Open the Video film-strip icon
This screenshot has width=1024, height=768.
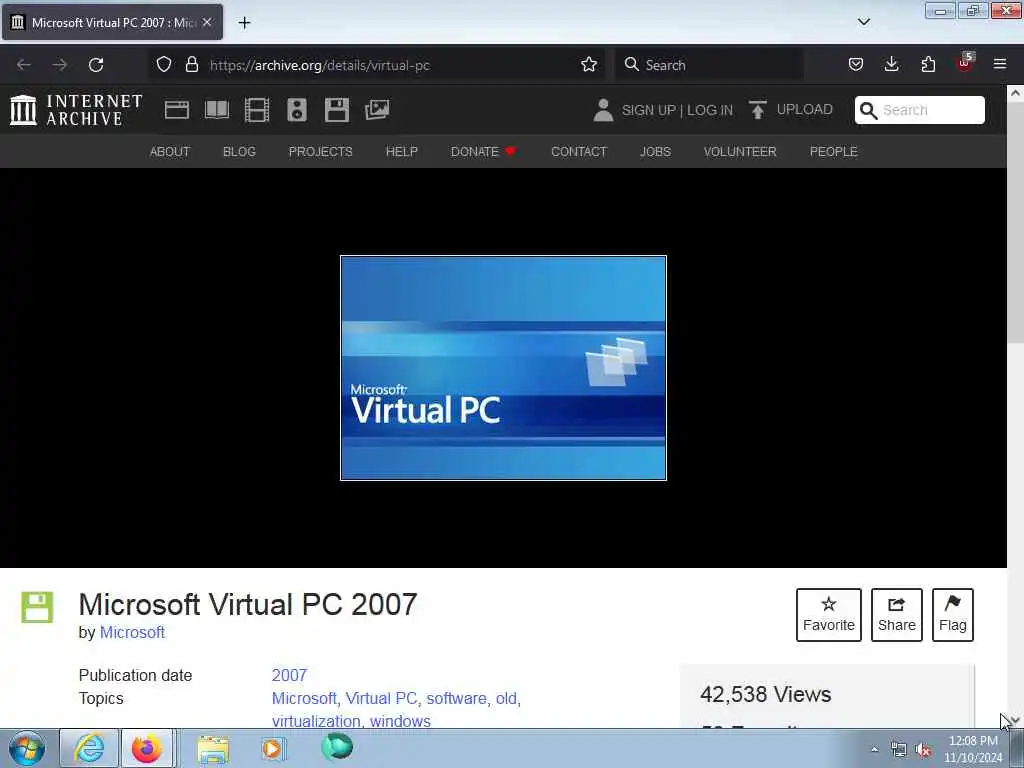click(x=257, y=110)
